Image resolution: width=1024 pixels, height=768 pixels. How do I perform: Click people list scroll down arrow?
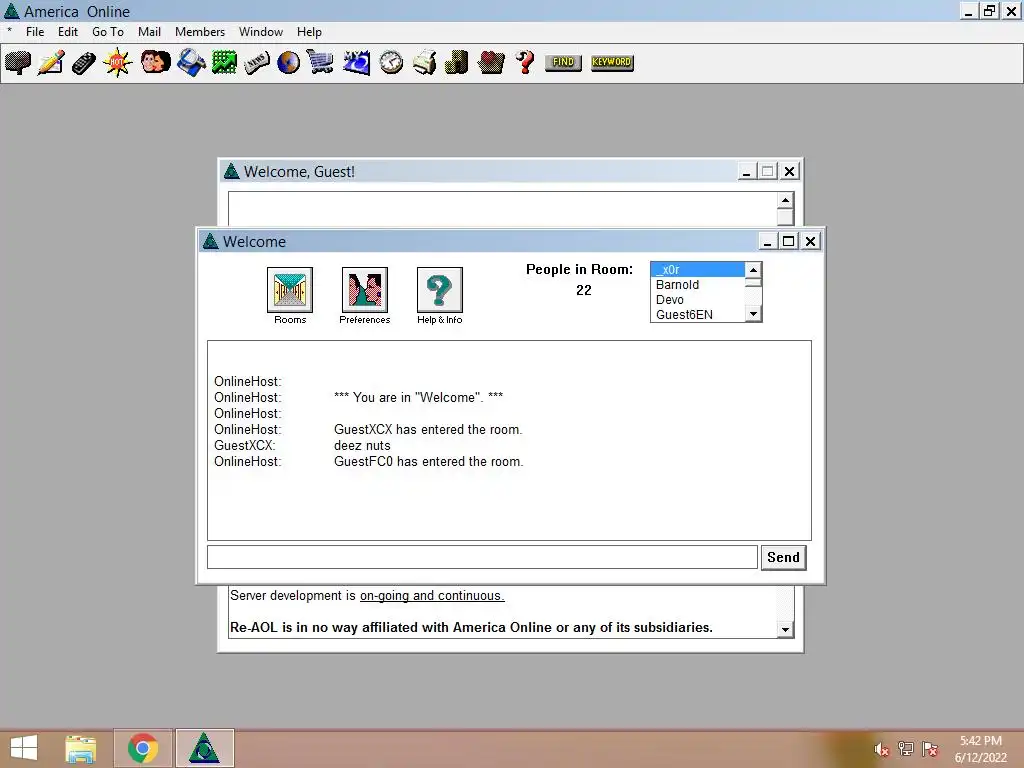(x=753, y=314)
